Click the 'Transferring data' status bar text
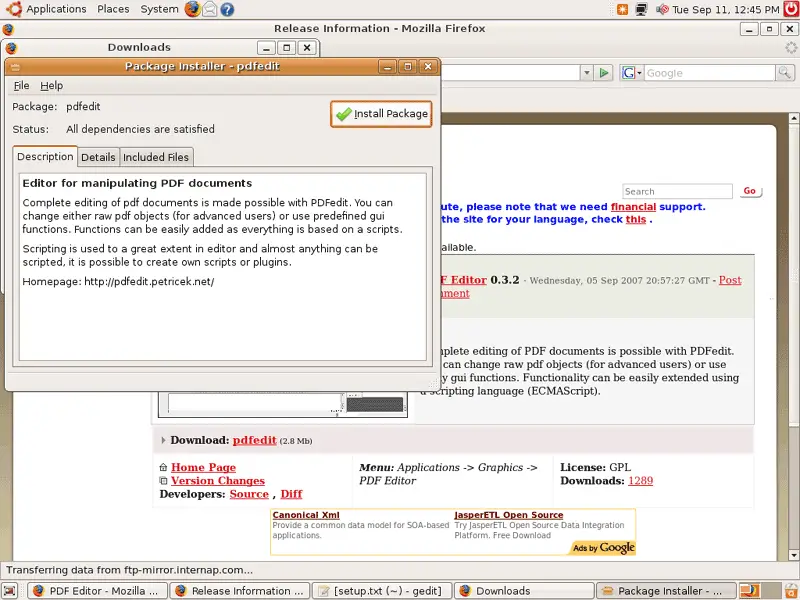 pos(130,570)
